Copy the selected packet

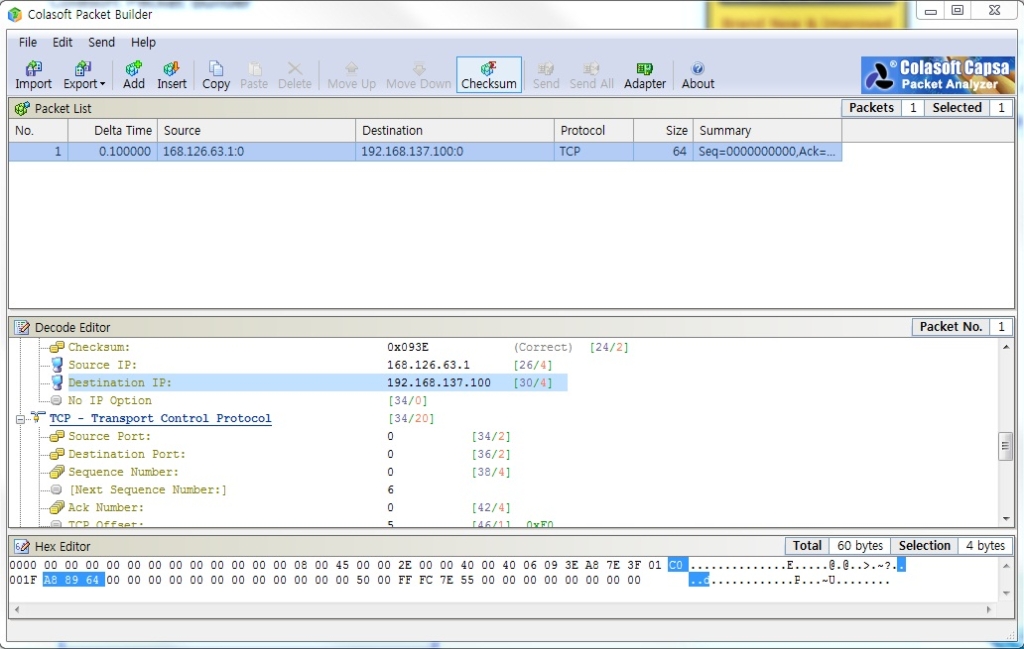click(x=216, y=75)
